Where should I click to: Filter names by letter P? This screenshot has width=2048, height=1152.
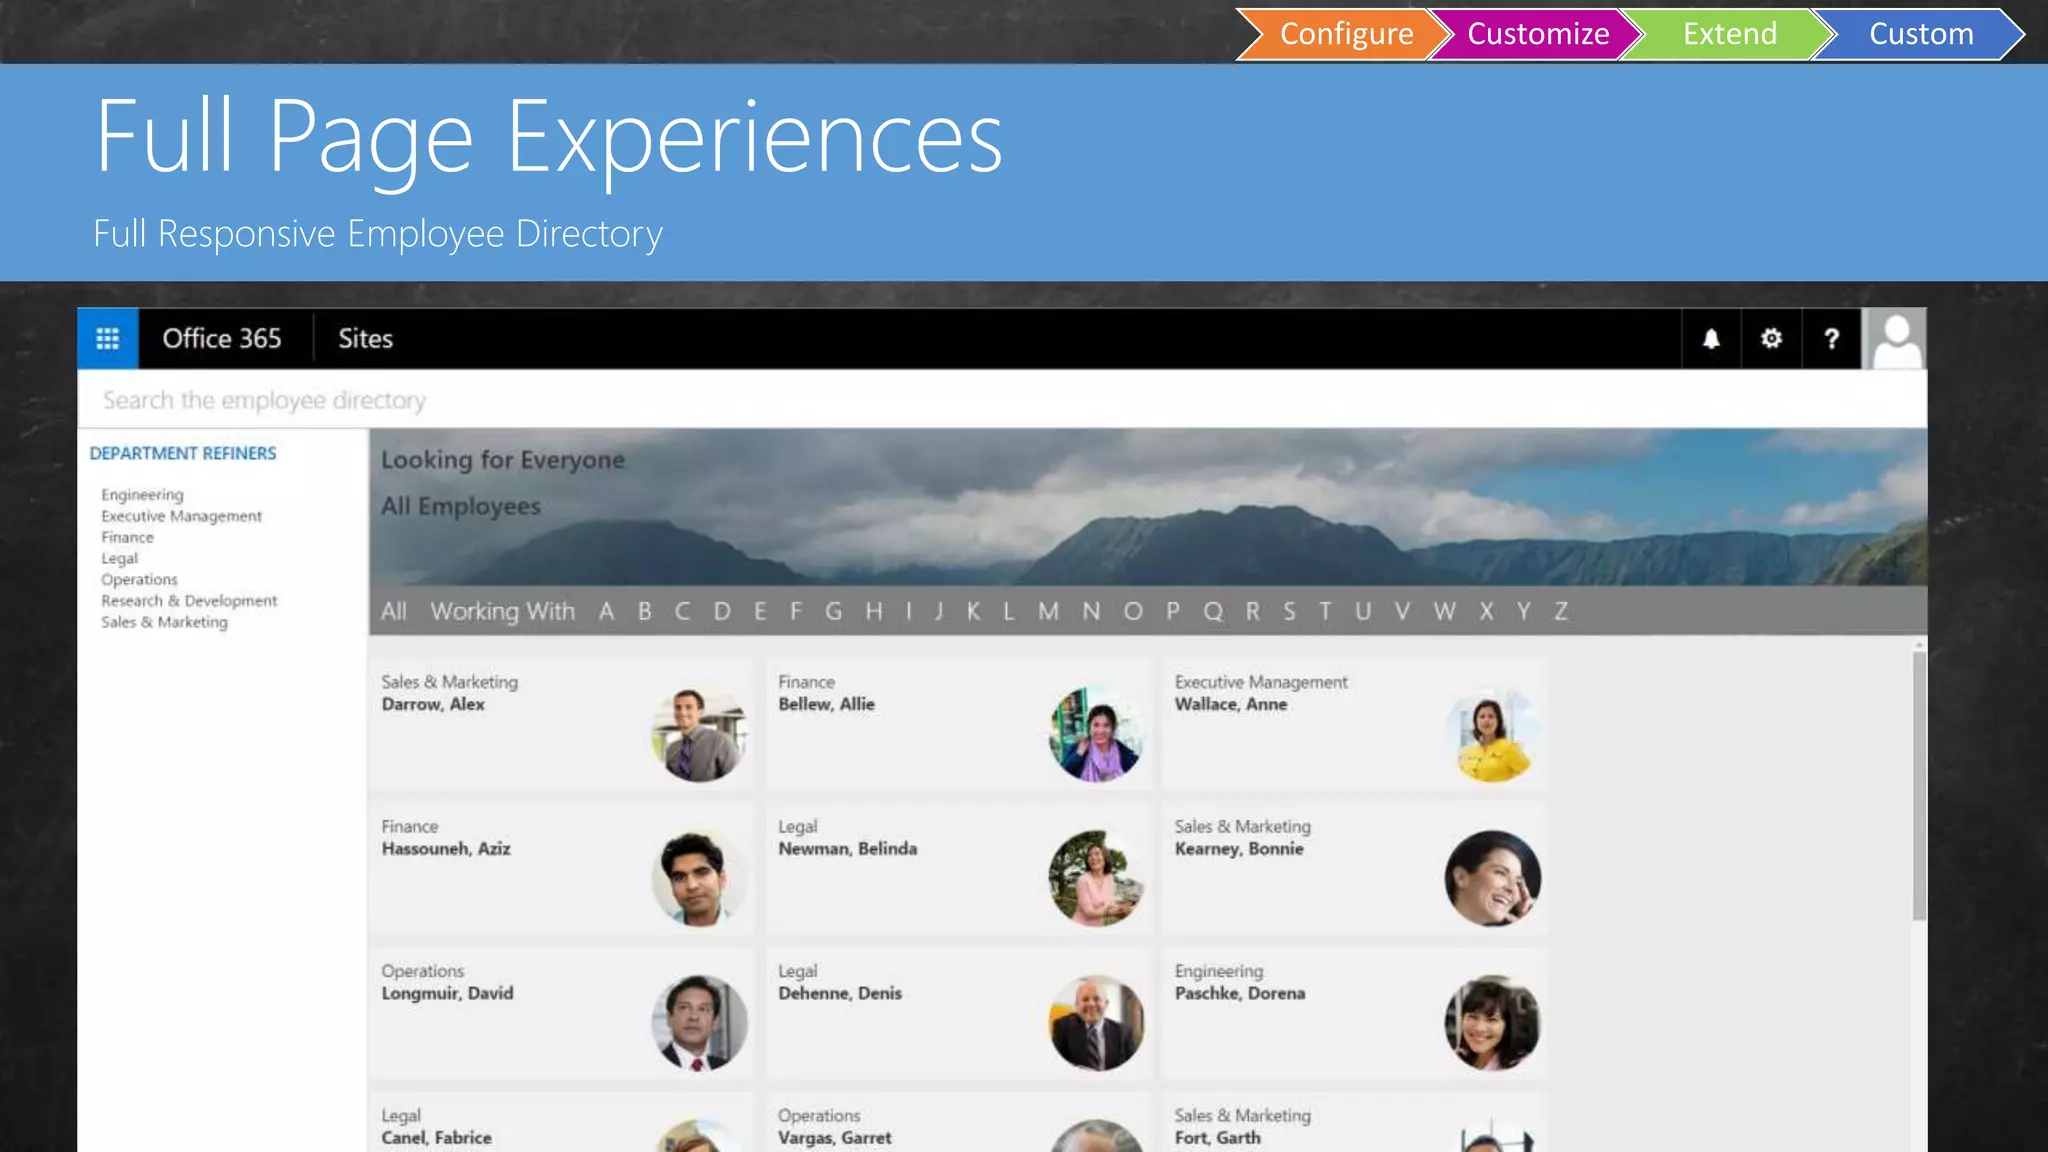click(1173, 611)
